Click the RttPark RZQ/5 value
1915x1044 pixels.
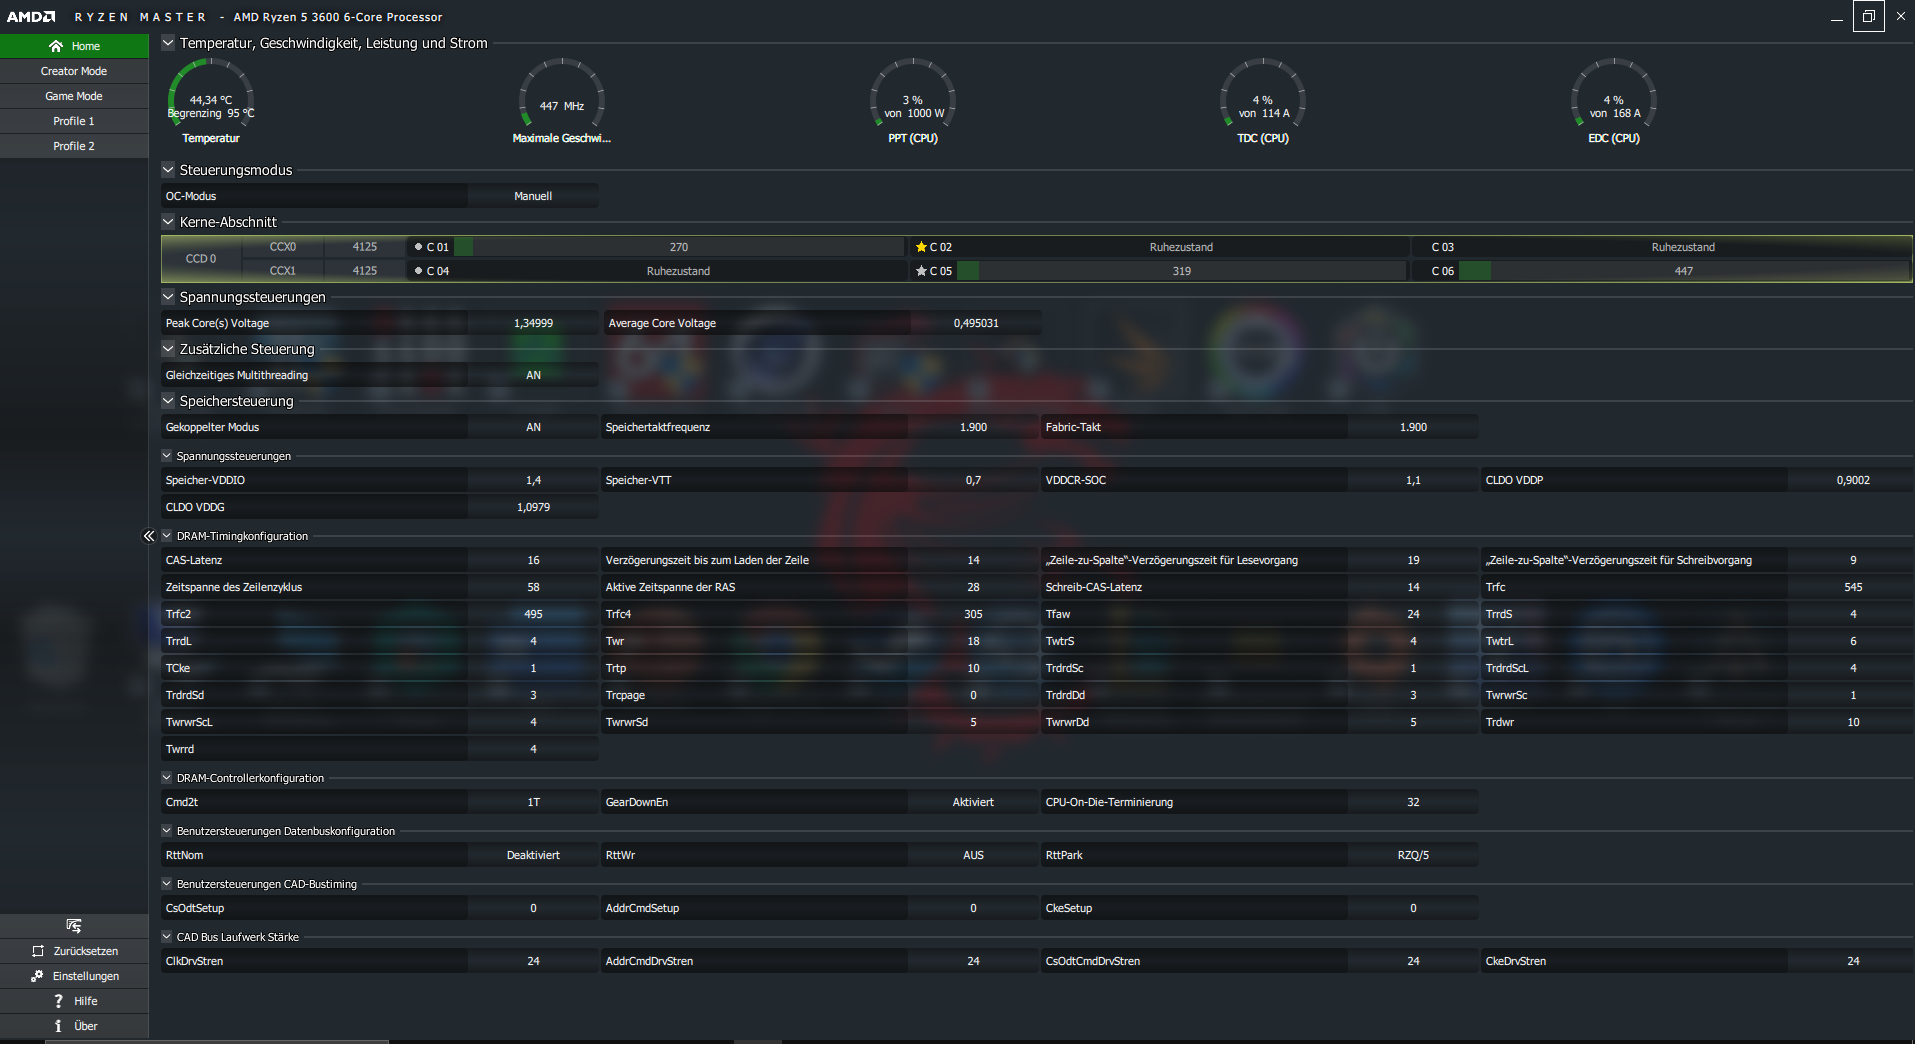click(1413, 855)
